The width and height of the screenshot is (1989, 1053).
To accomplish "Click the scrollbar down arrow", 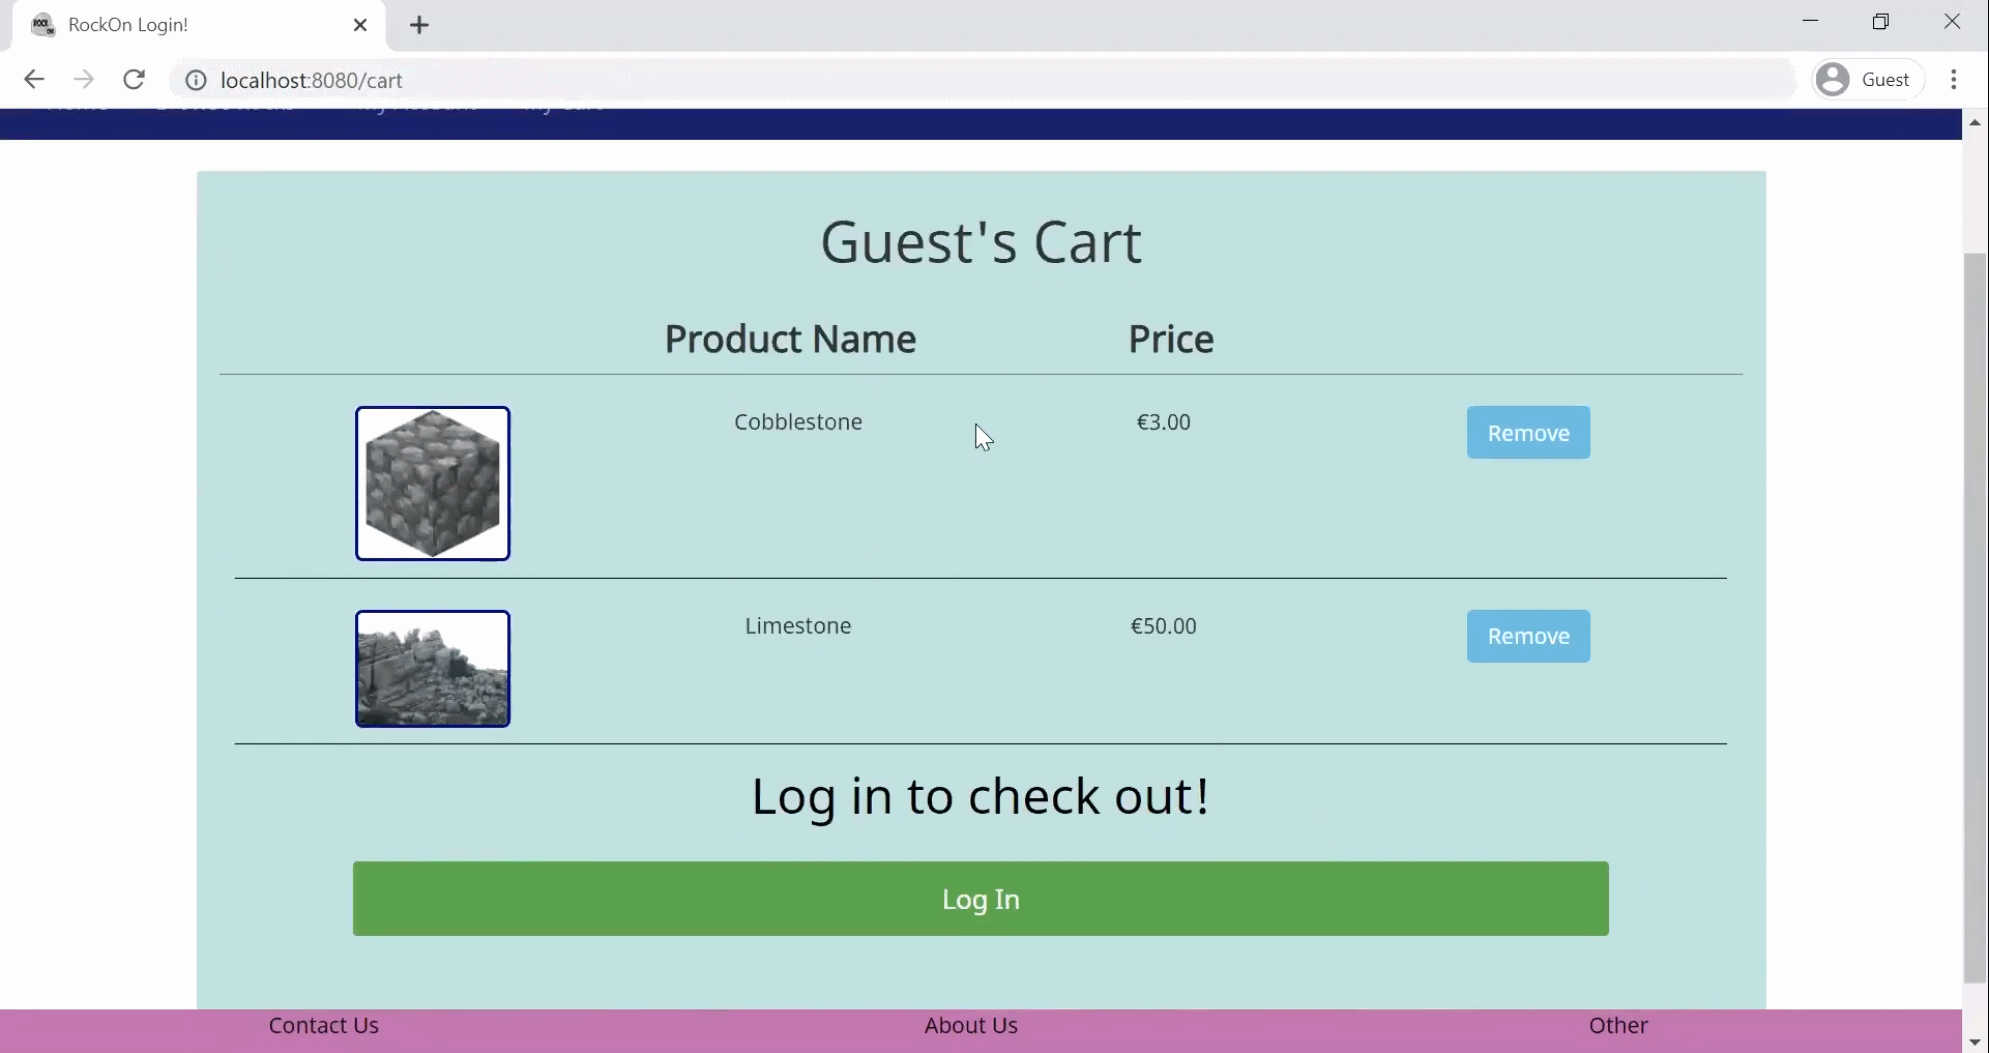I will coord(1975,1042).
